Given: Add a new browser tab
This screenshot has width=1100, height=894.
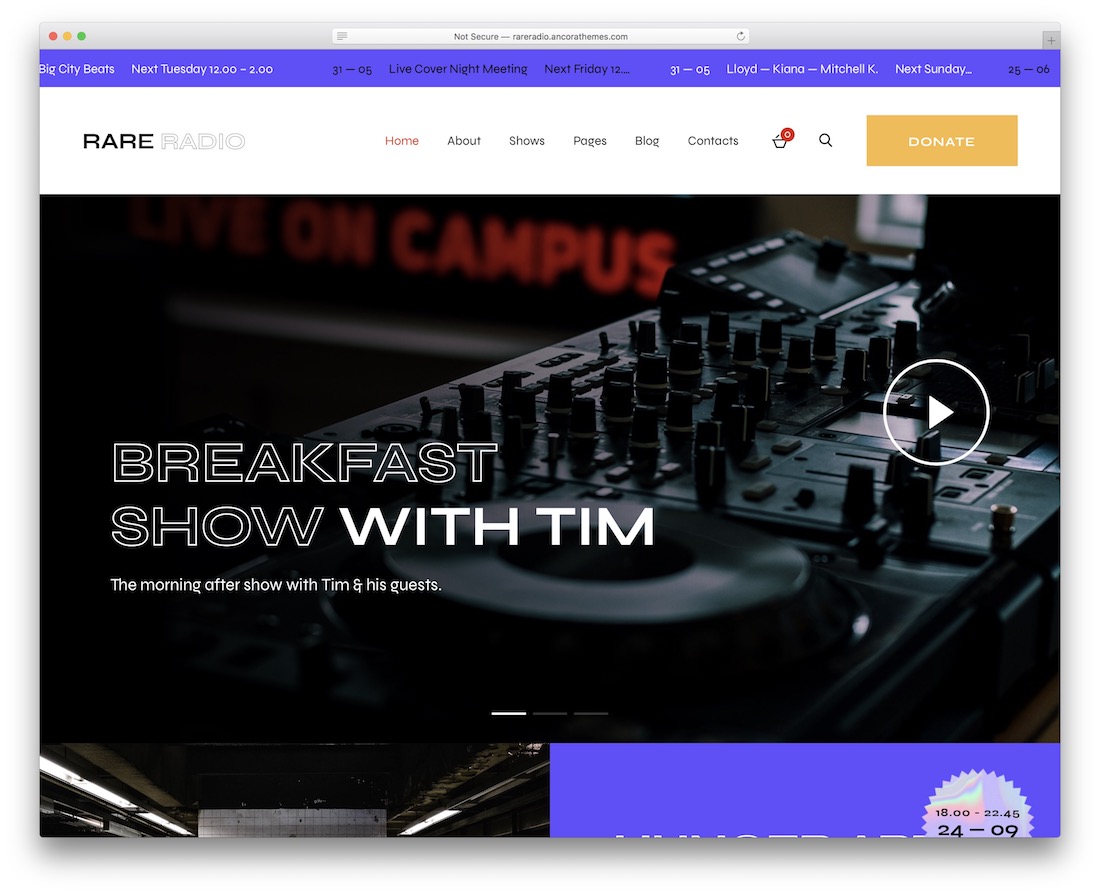Looking at the screenshot, I should tap(1051, 41).
